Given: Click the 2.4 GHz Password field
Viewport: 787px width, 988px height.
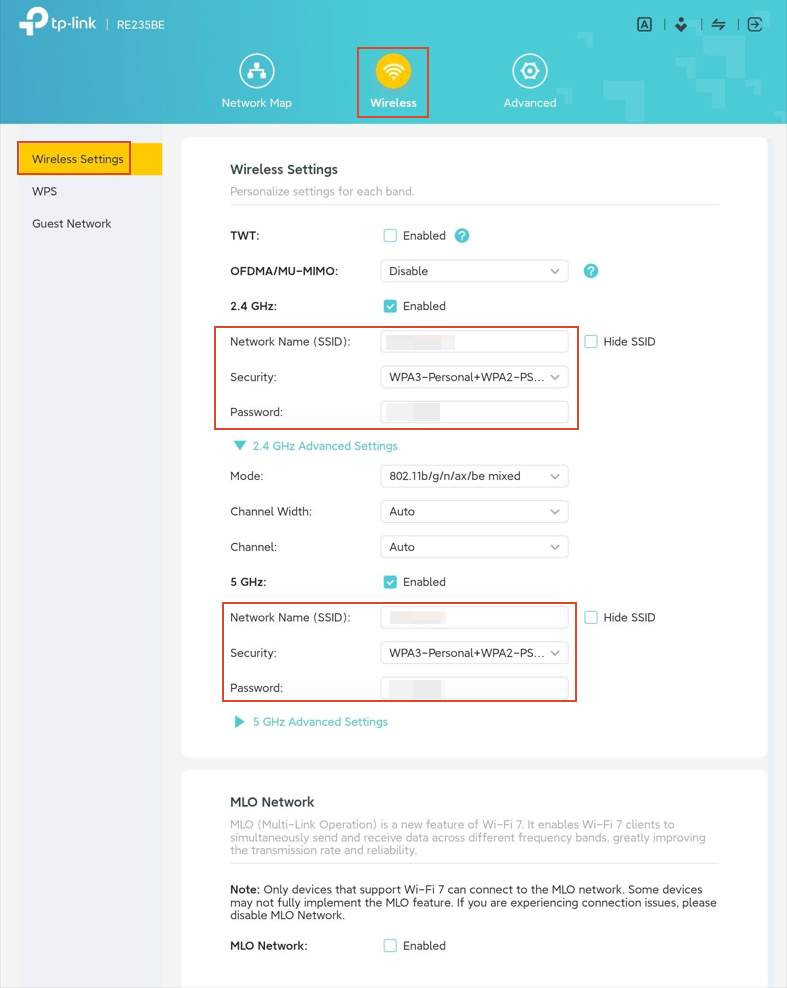Looking at the screenshot, I should pos(474,412).
